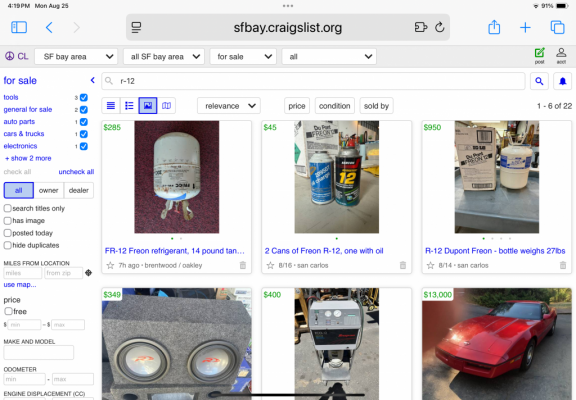Open the all subcategory dropdown
576x400 pixels.
click(329, 57)
